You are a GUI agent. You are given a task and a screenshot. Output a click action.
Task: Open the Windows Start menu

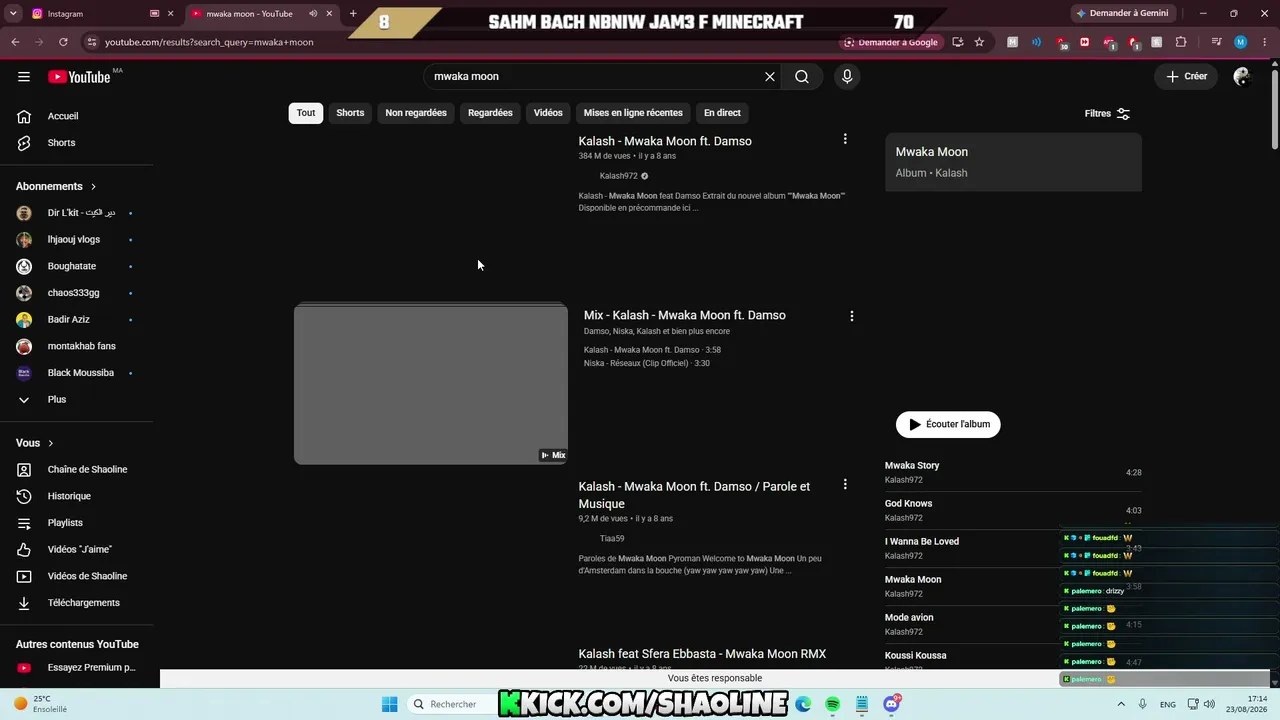tap(389, 704)
